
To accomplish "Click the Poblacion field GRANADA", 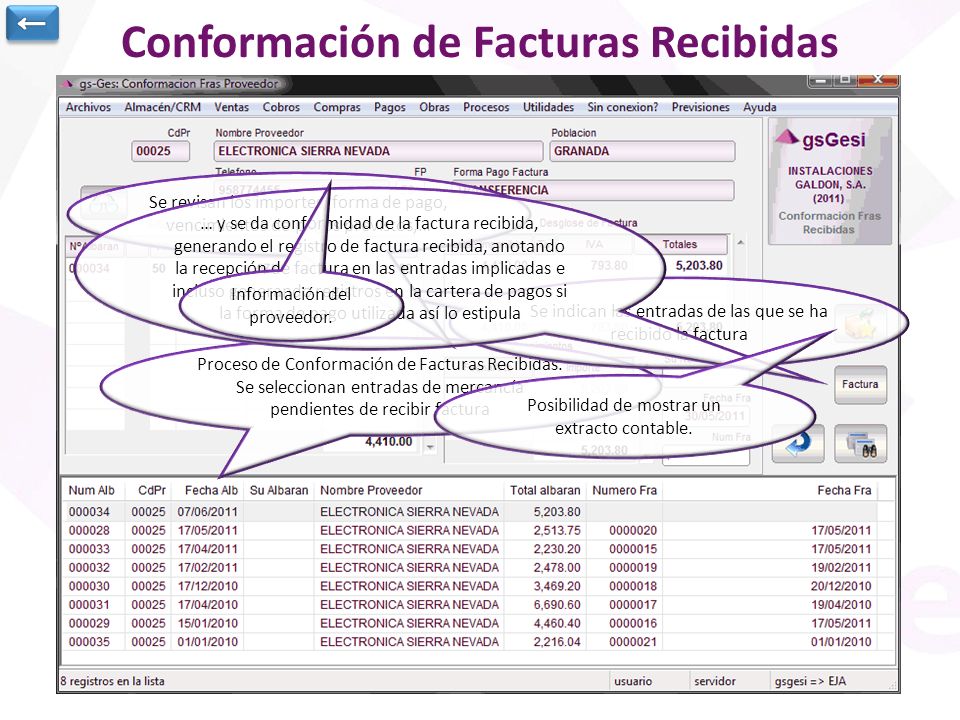I will pos(642,151).
